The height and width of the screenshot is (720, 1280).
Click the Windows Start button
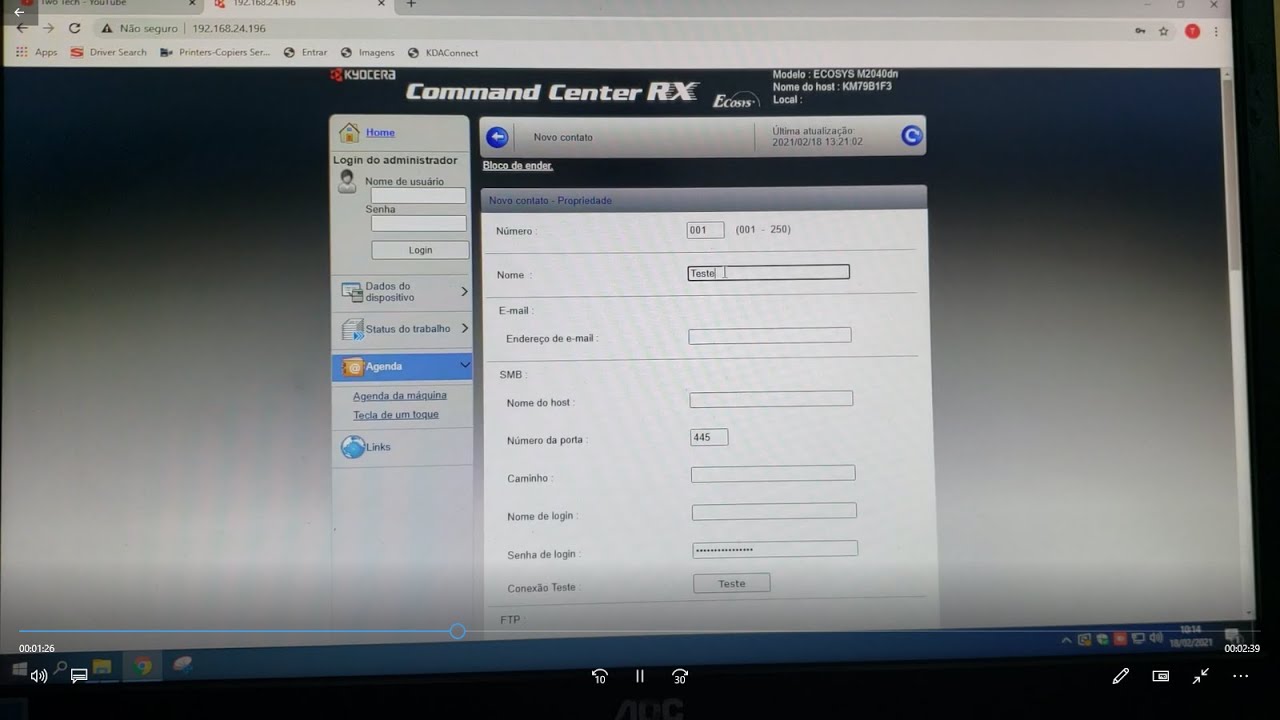(19, 667)
